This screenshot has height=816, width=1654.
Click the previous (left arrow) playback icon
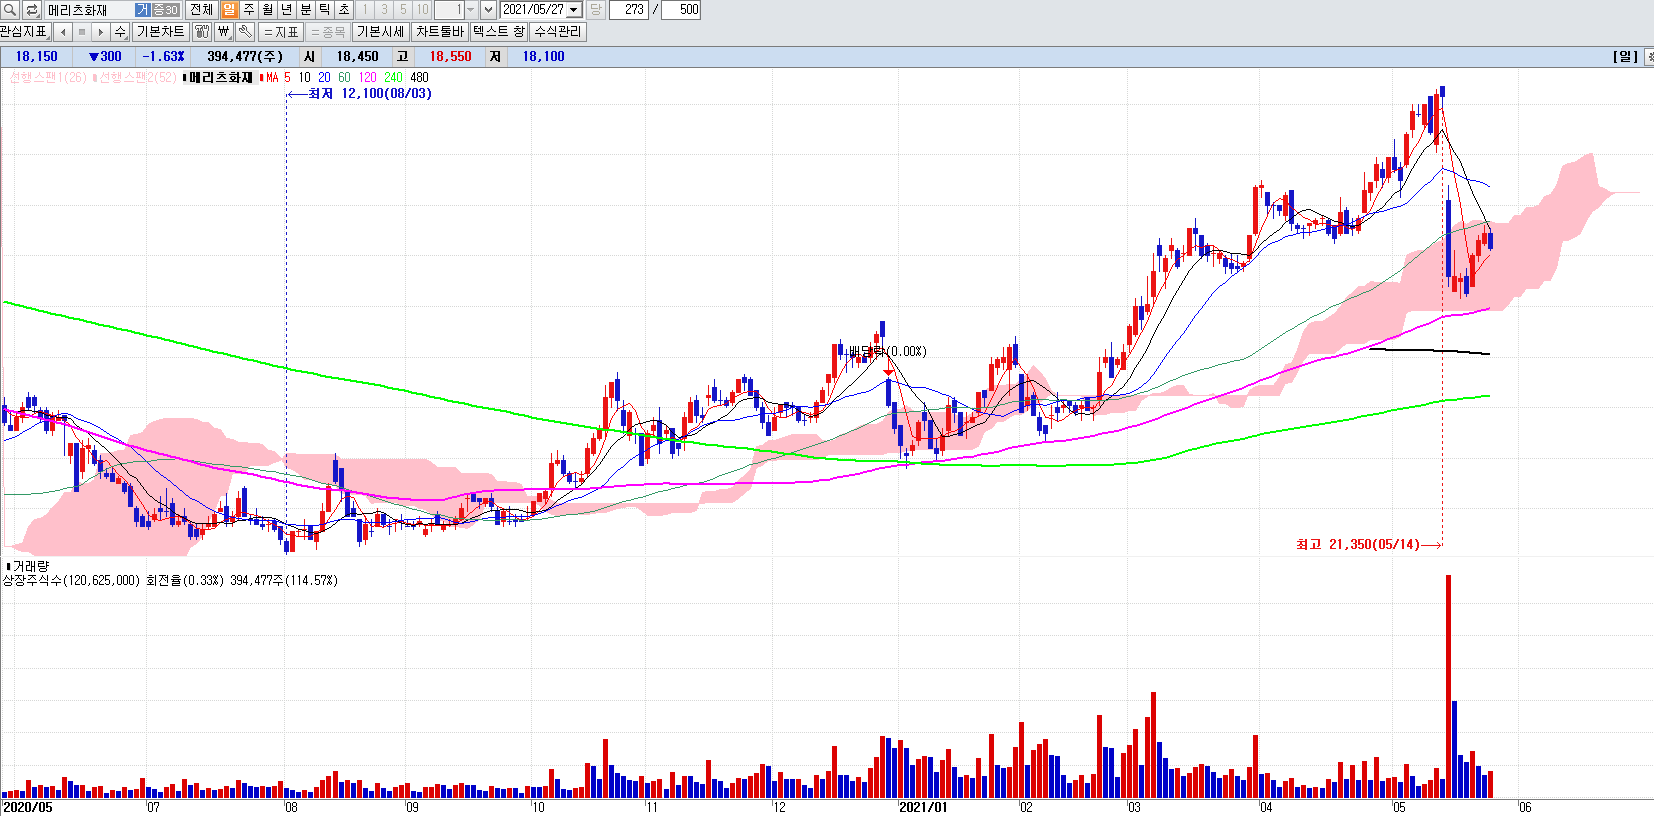pyautogui.click(x=63, y=32)
